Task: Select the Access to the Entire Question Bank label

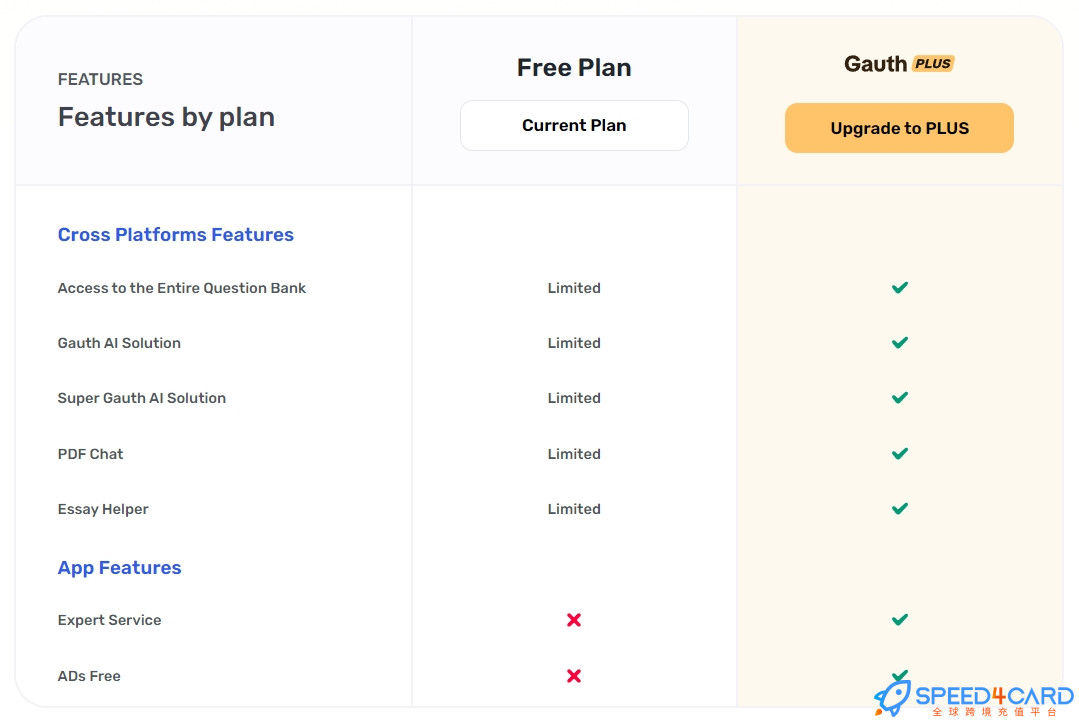Action: [182, 288]
